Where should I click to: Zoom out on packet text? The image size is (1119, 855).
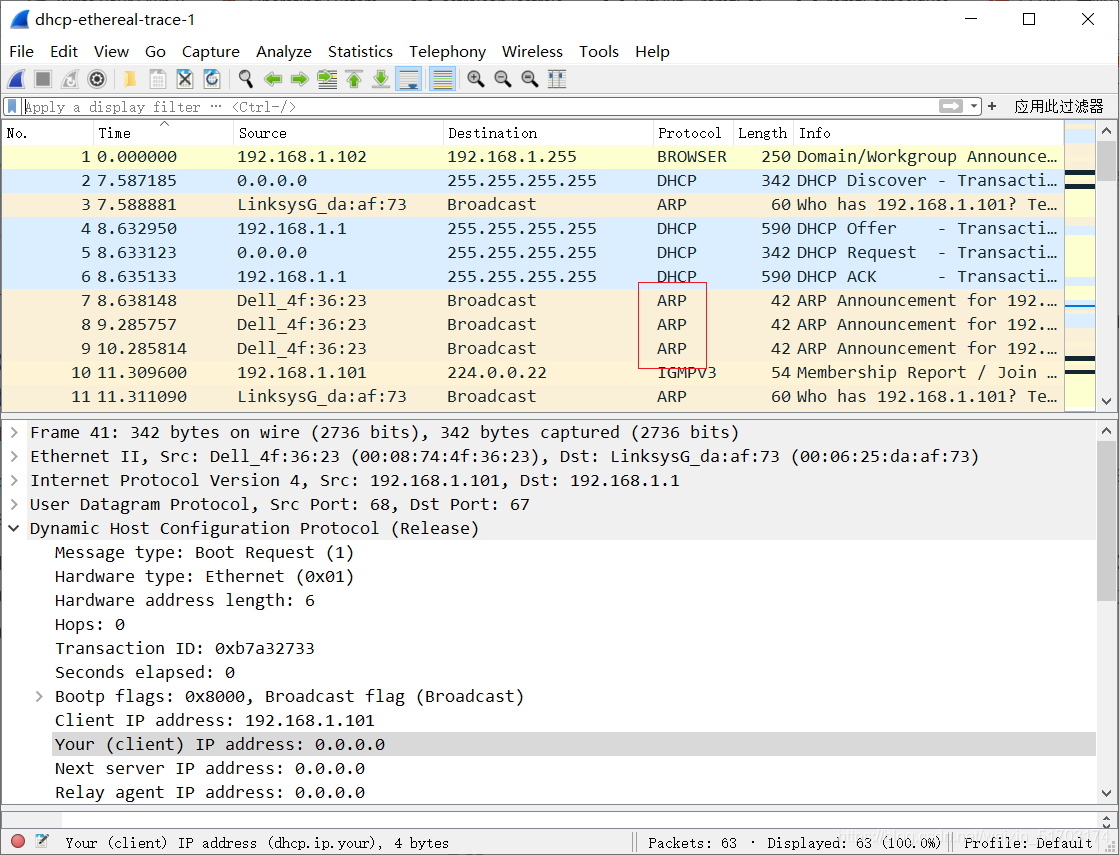503,79
